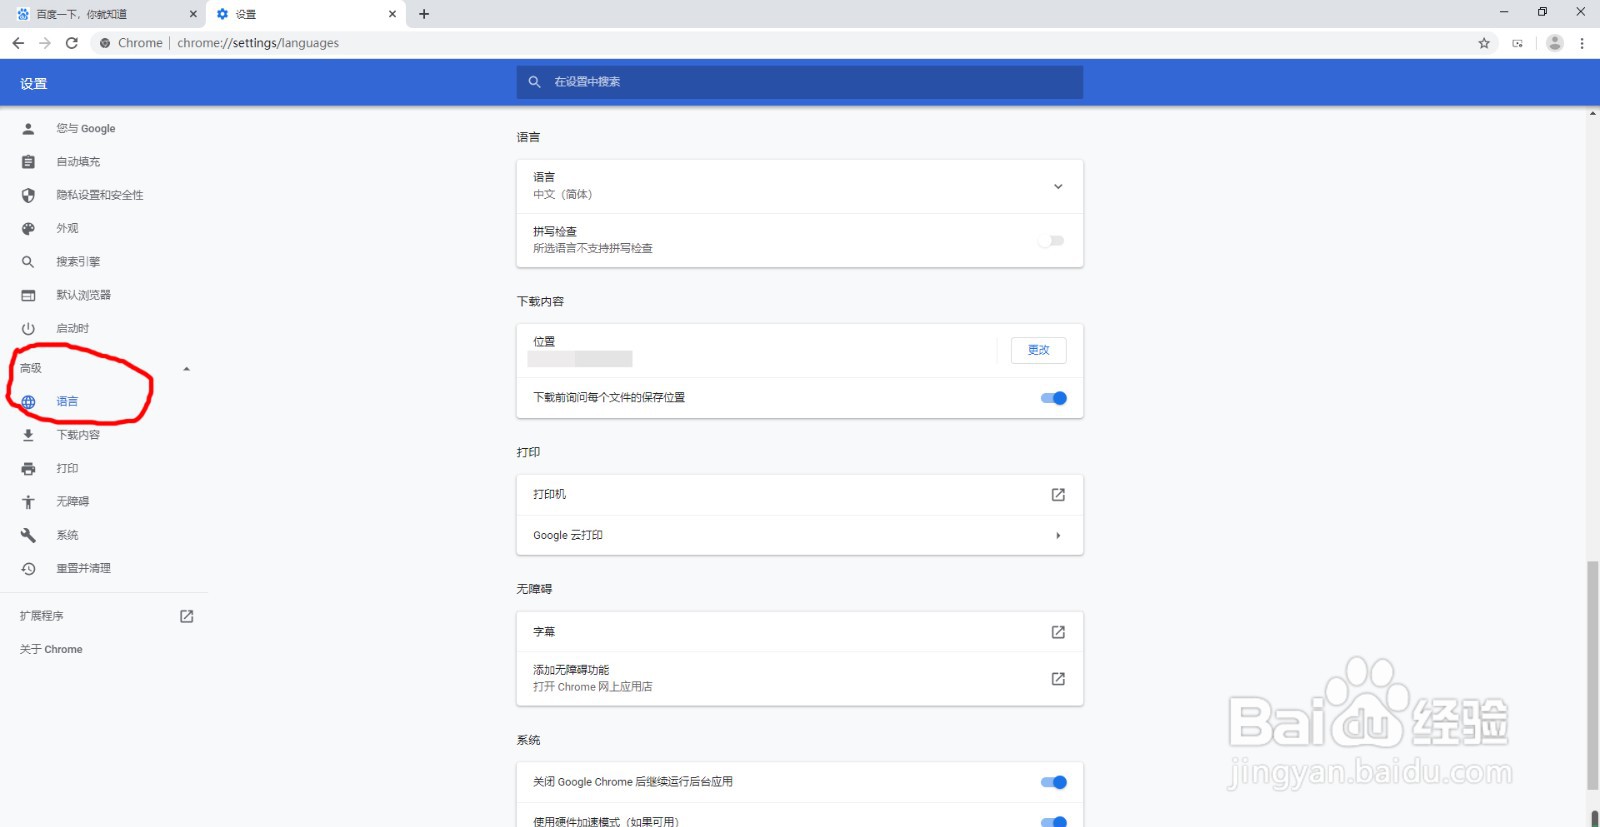Toggle 下载前询问每个文件的保存位置 switch
Screen dimensions: 1600x827
click(x=1054, y=398)
